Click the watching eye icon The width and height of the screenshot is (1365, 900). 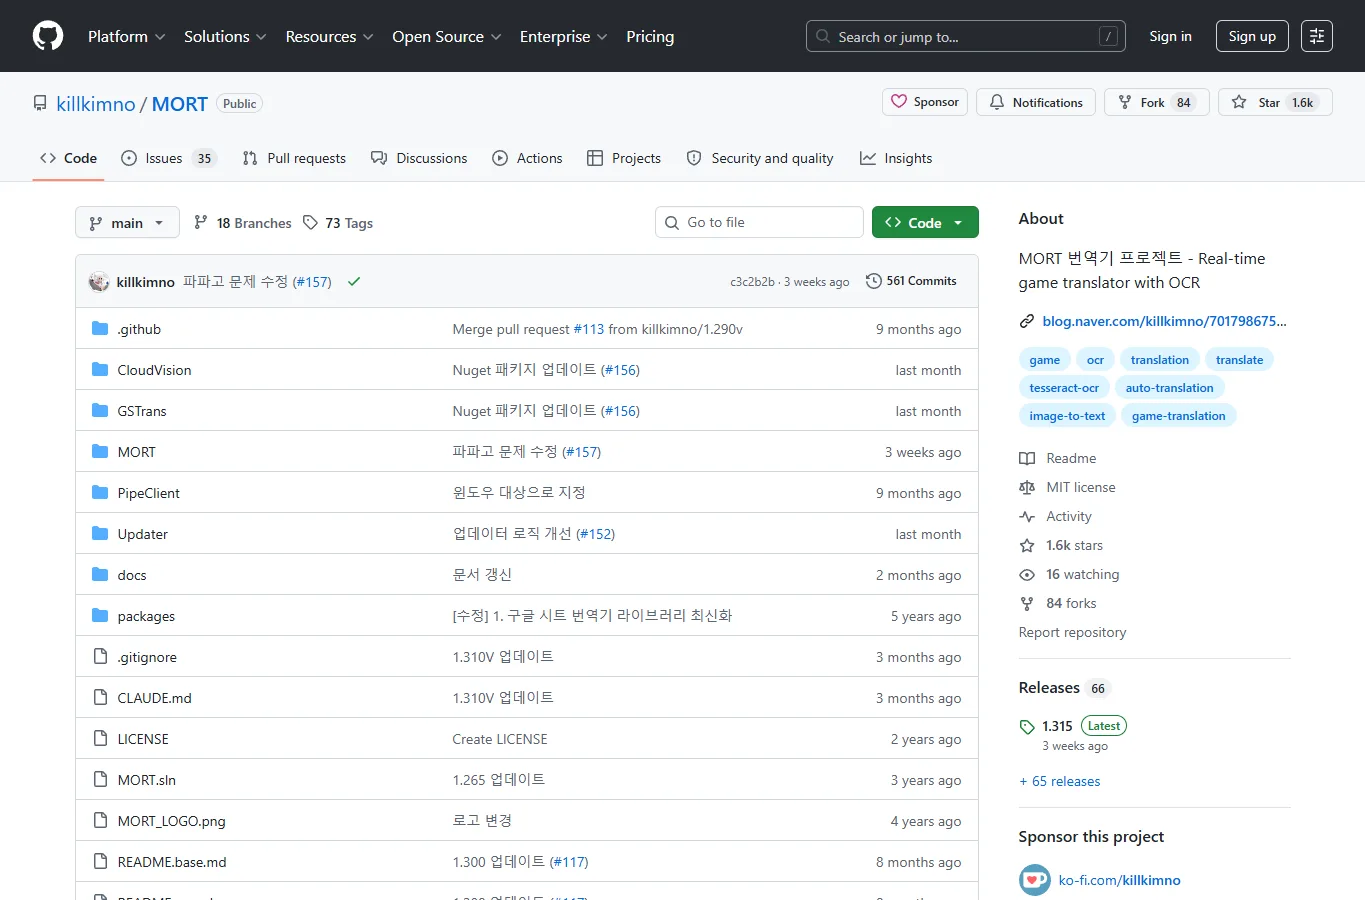[x=1027, y=574]
